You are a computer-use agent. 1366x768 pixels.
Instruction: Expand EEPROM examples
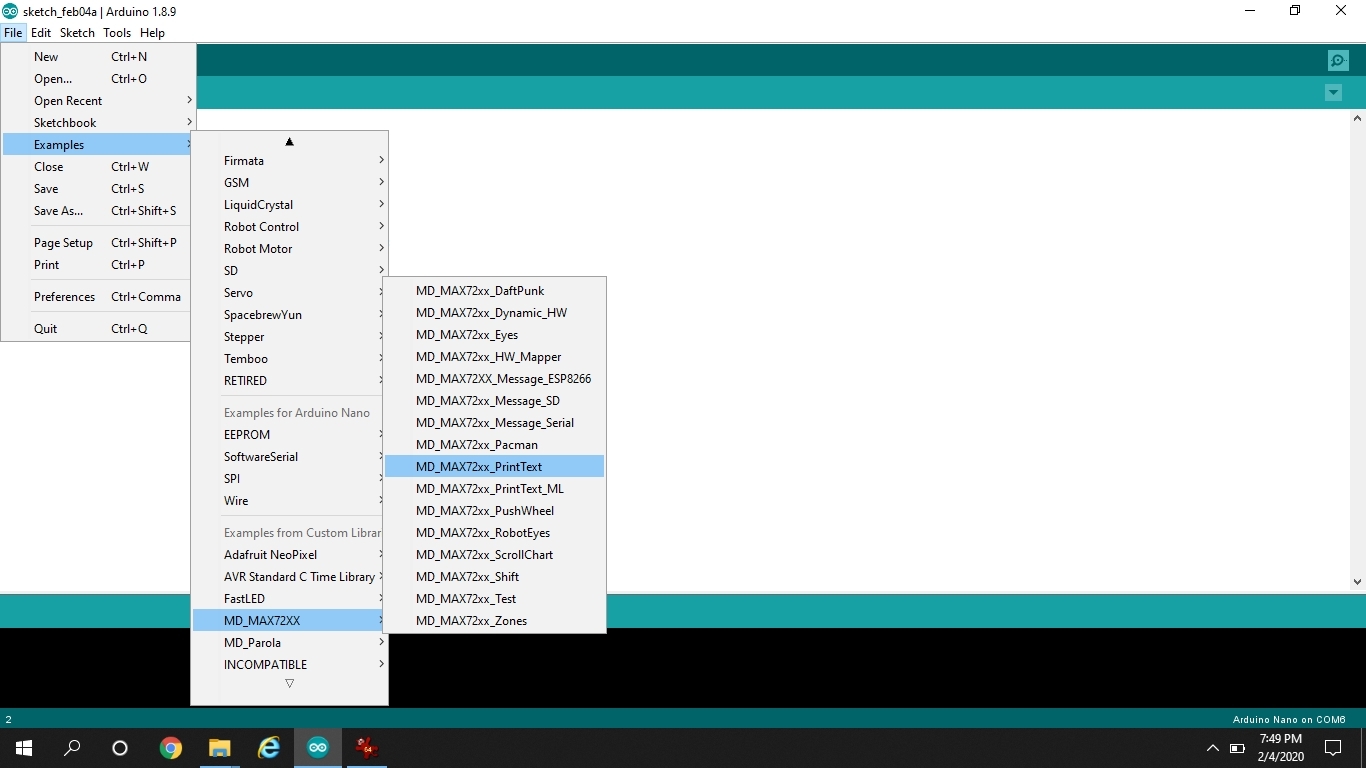[289, 435]
